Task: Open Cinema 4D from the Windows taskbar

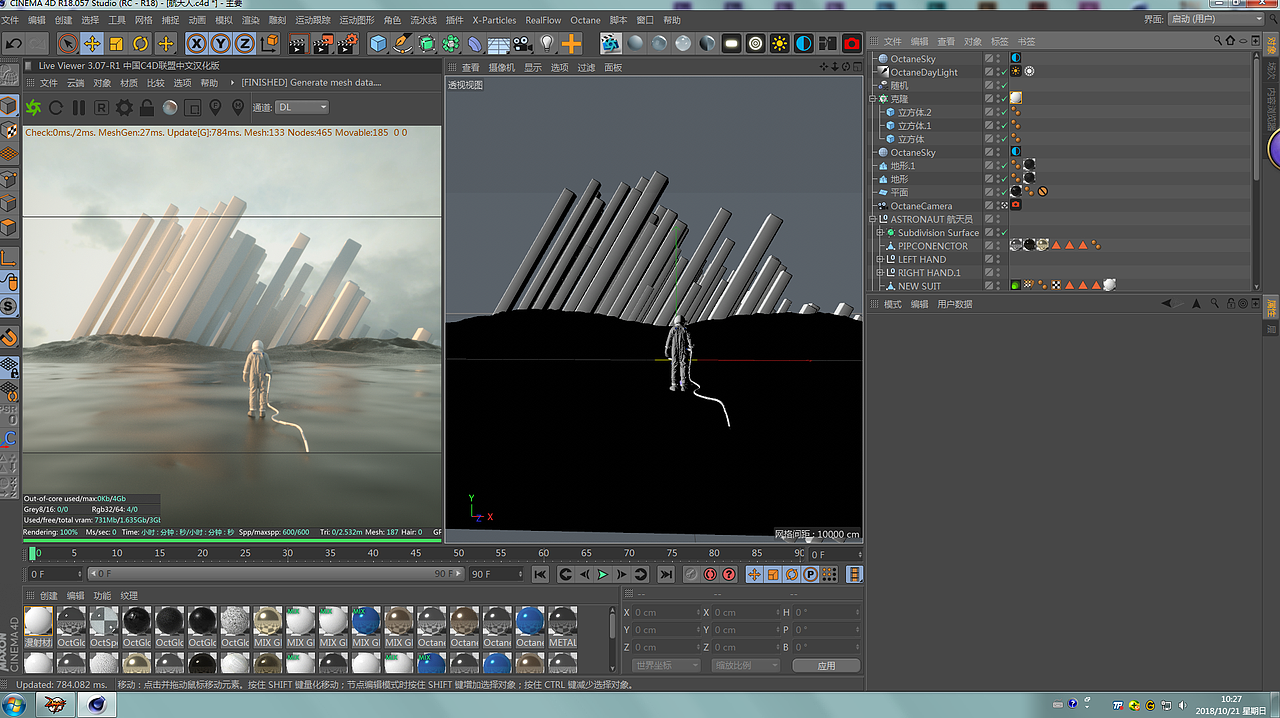Action: (97, 704)
